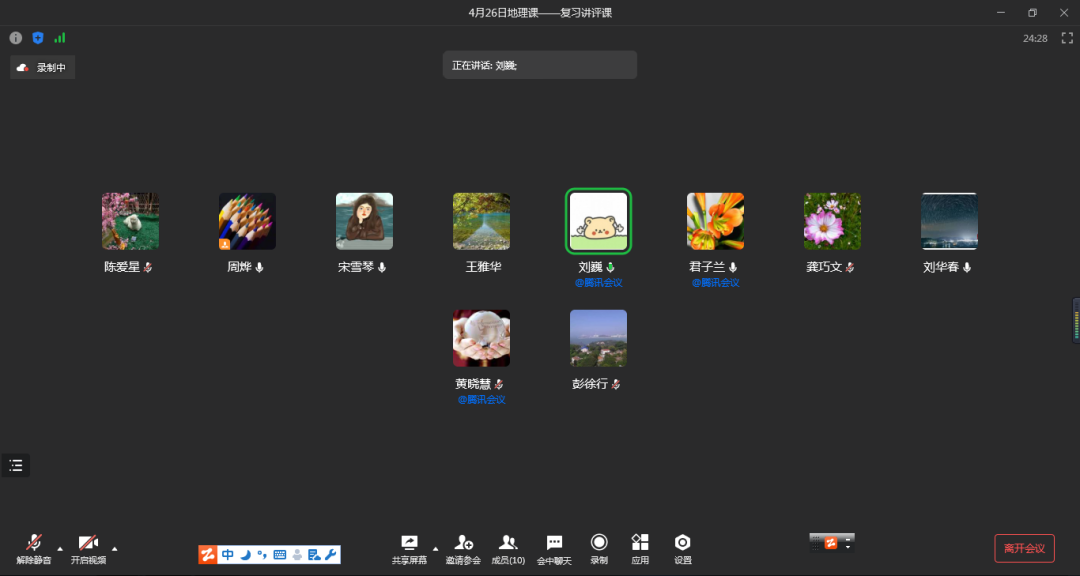Open the side list panel icon
Viewport: 1080px width, 576px height.
click(x=16, y=465)
